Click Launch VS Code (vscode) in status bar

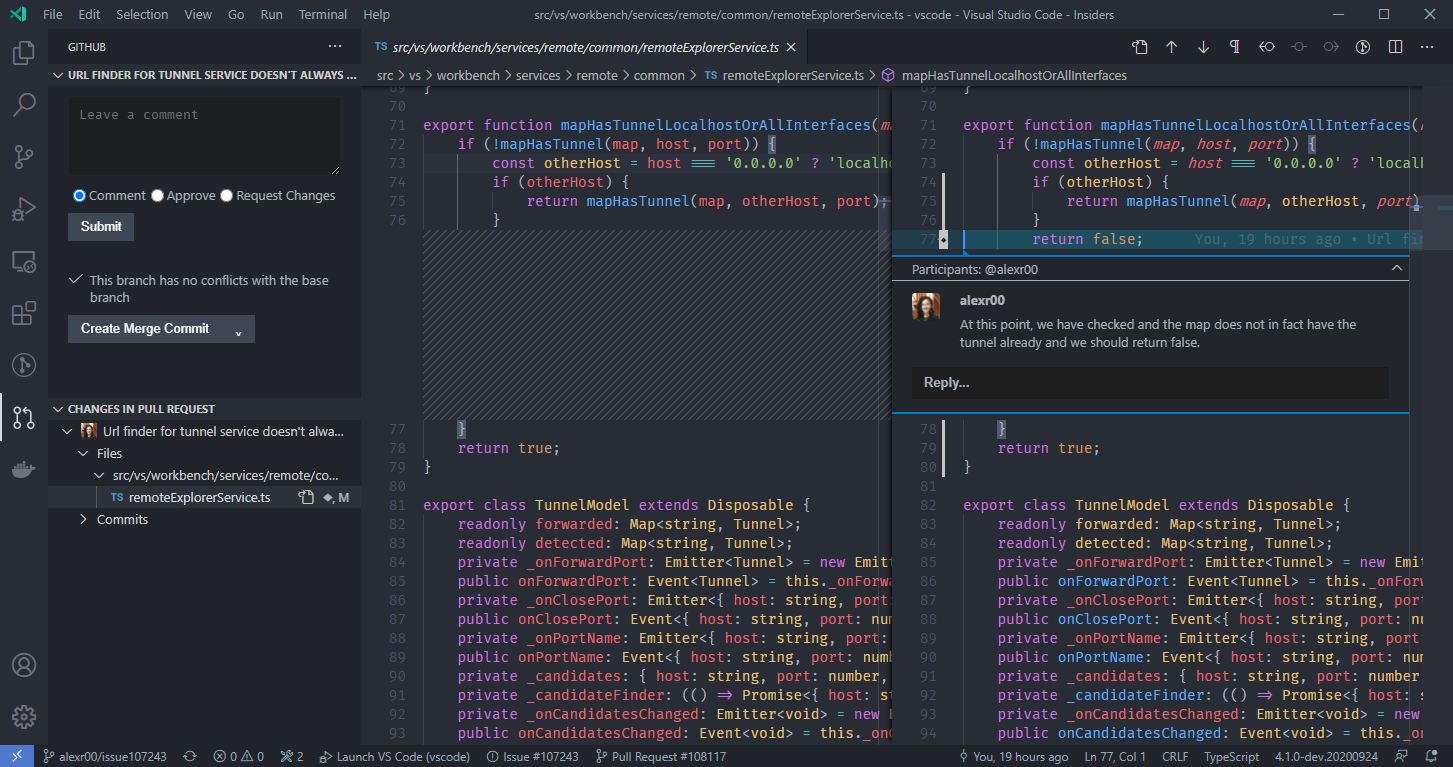pos(396,756)
